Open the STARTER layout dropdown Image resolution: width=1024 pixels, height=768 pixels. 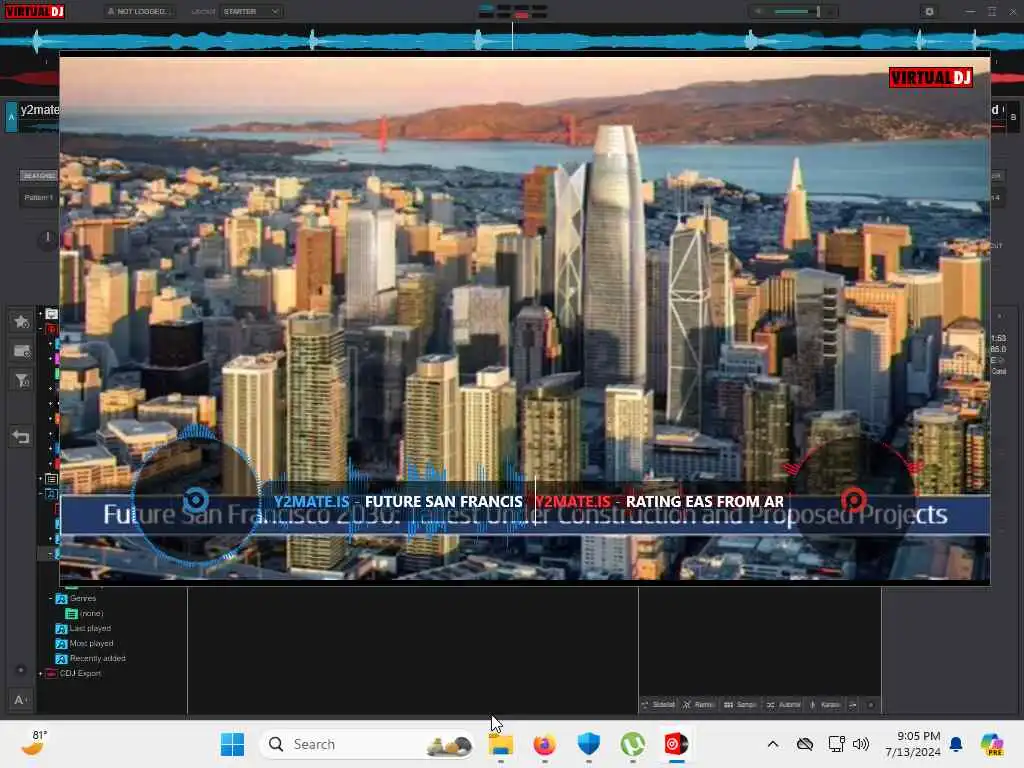point(251,11)
